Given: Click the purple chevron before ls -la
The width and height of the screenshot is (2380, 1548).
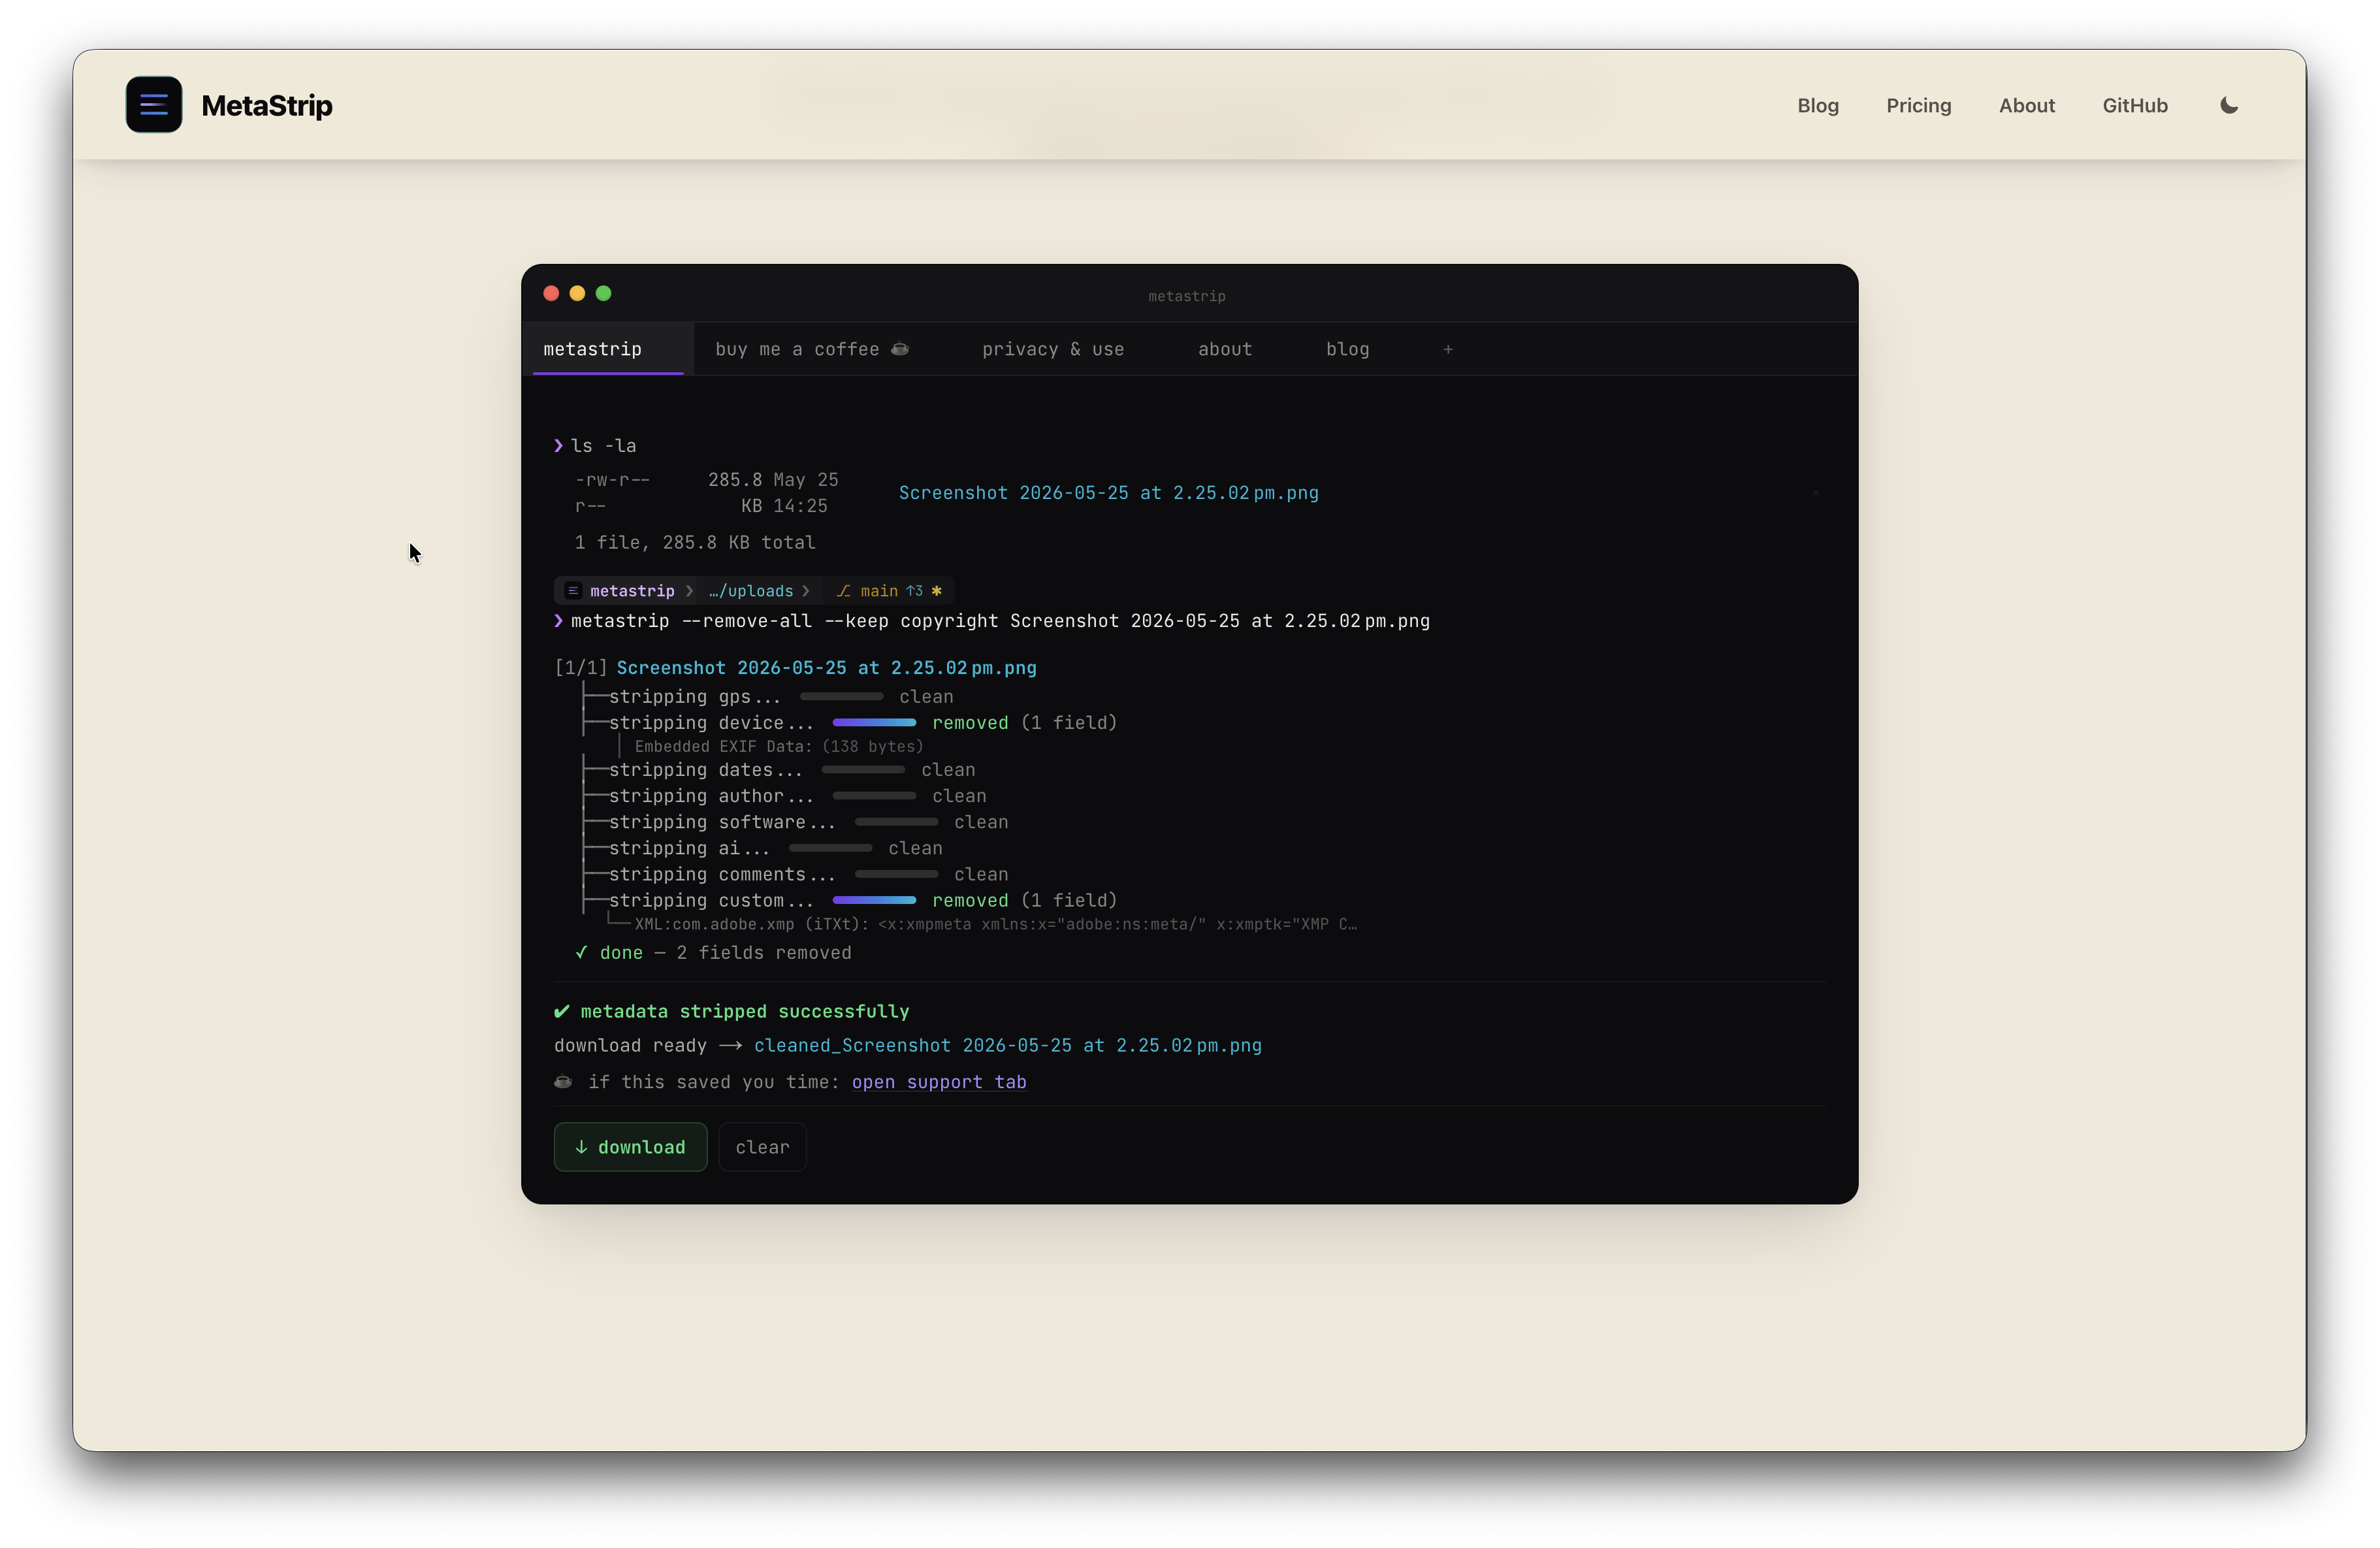Looking at the screenshot, I should tap(558, 446).
